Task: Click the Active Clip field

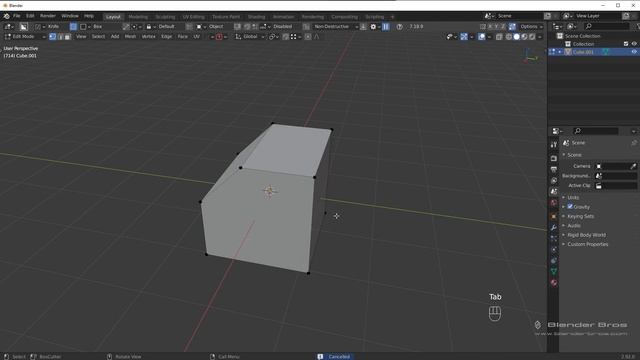Action: [616, 186]
